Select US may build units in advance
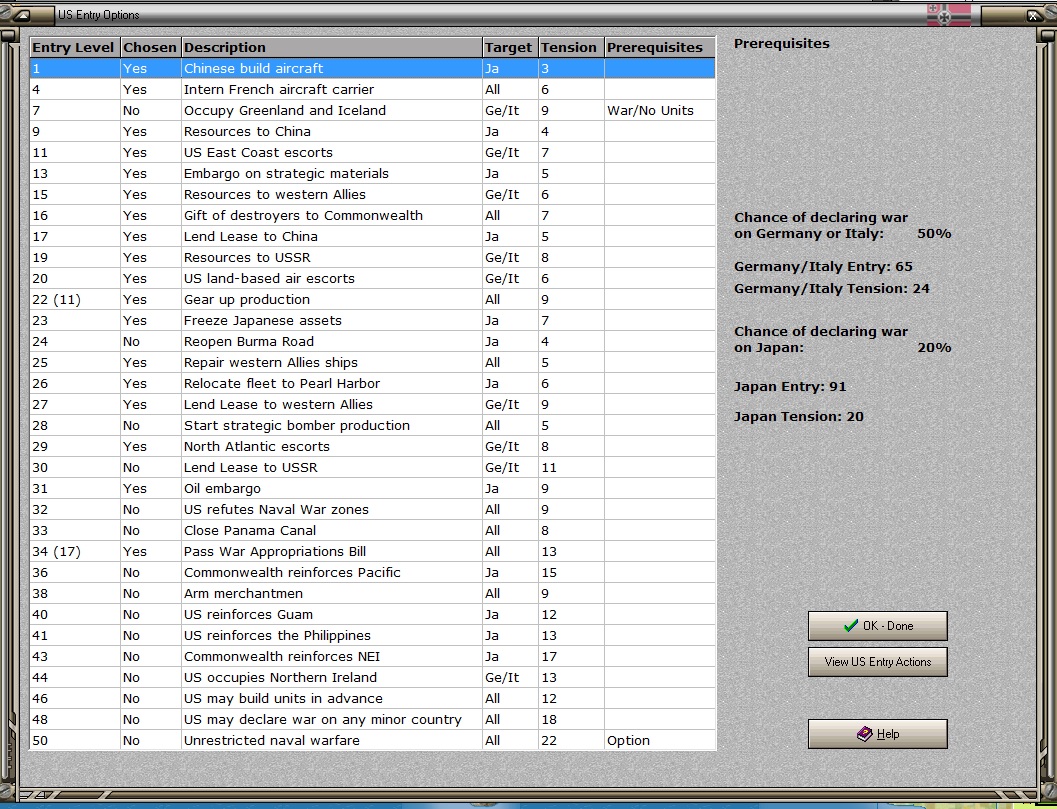Screen dimensions: 1057x809 [x=372, y=698]
